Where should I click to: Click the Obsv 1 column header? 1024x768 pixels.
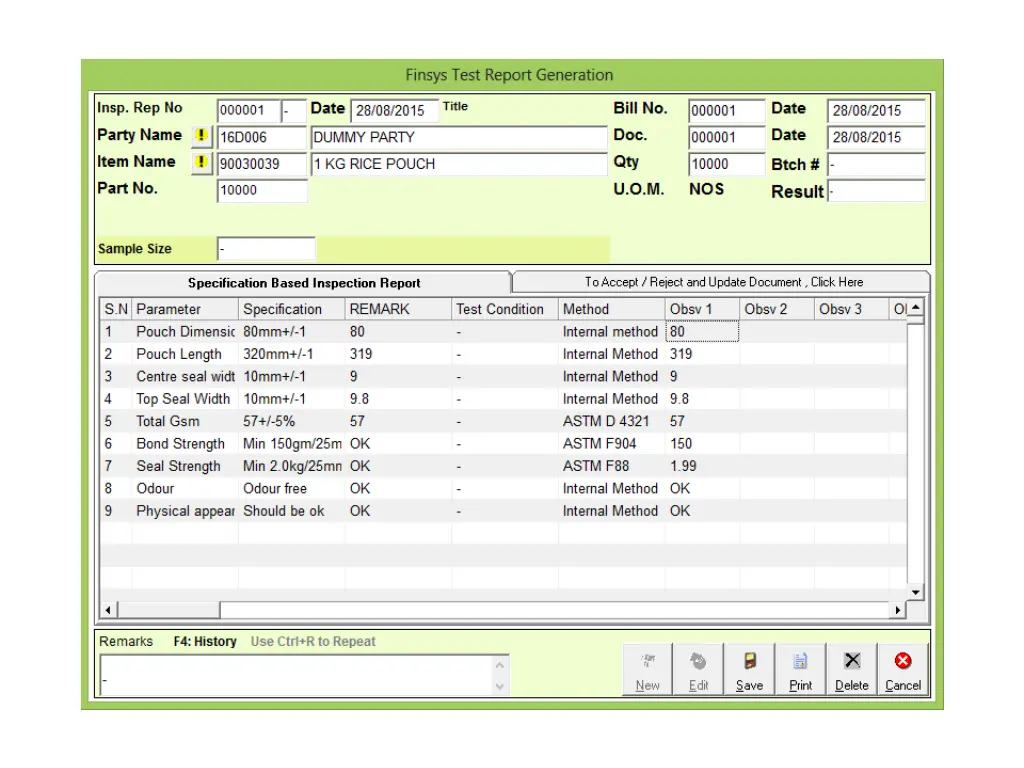[x=703, y=309]
